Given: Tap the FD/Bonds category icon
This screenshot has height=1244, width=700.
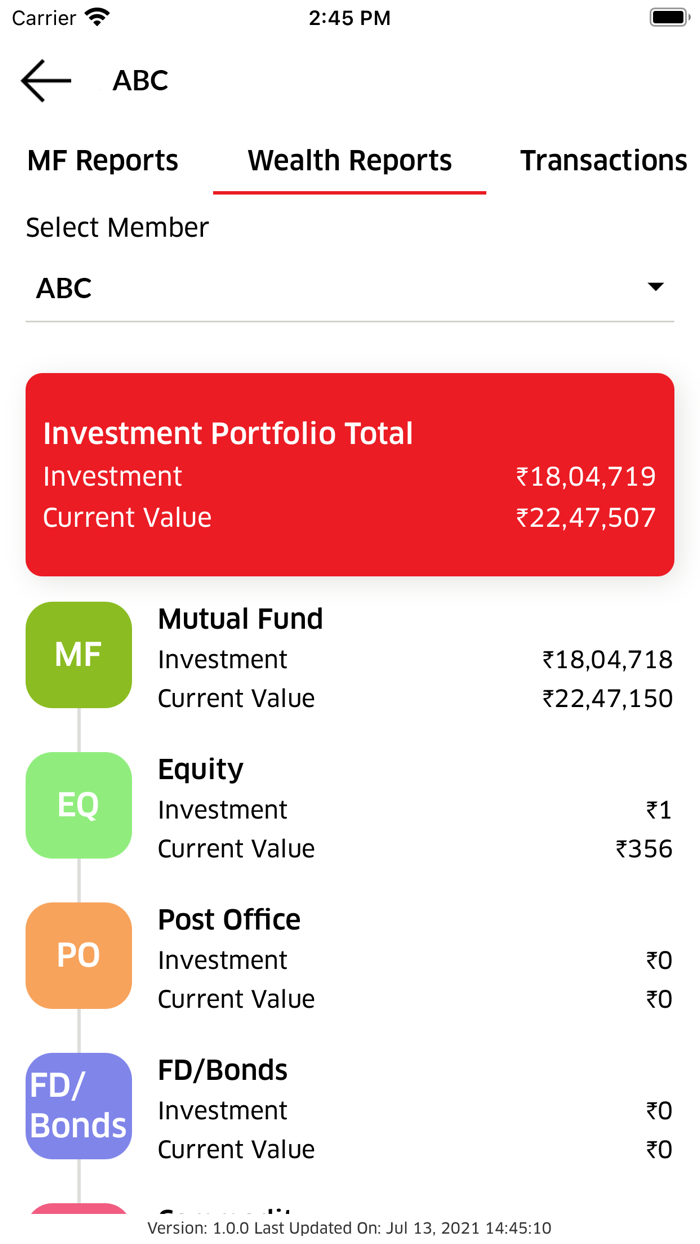Looking at the screenshot, I should point(78,1106).
